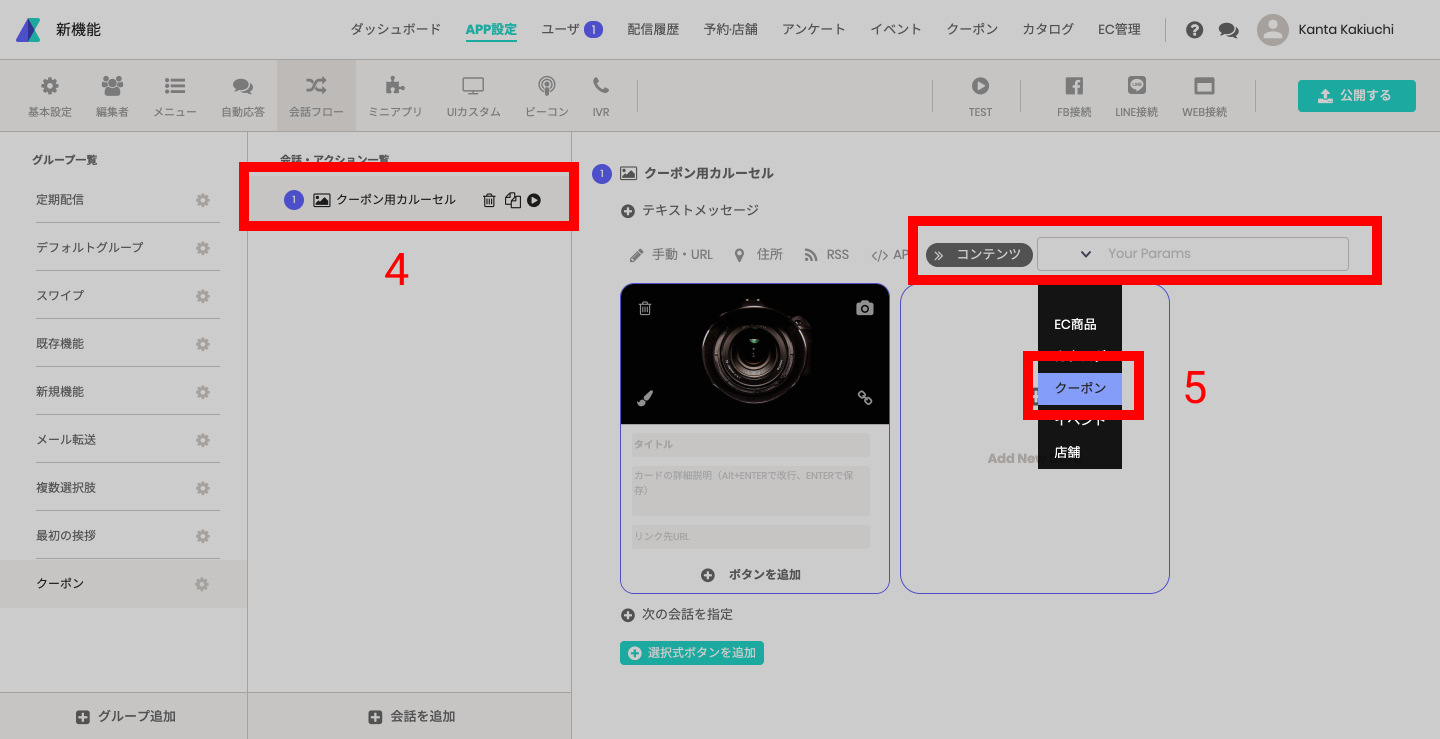Open 基本設定 gear in toolbar

(x=49, y=86)
